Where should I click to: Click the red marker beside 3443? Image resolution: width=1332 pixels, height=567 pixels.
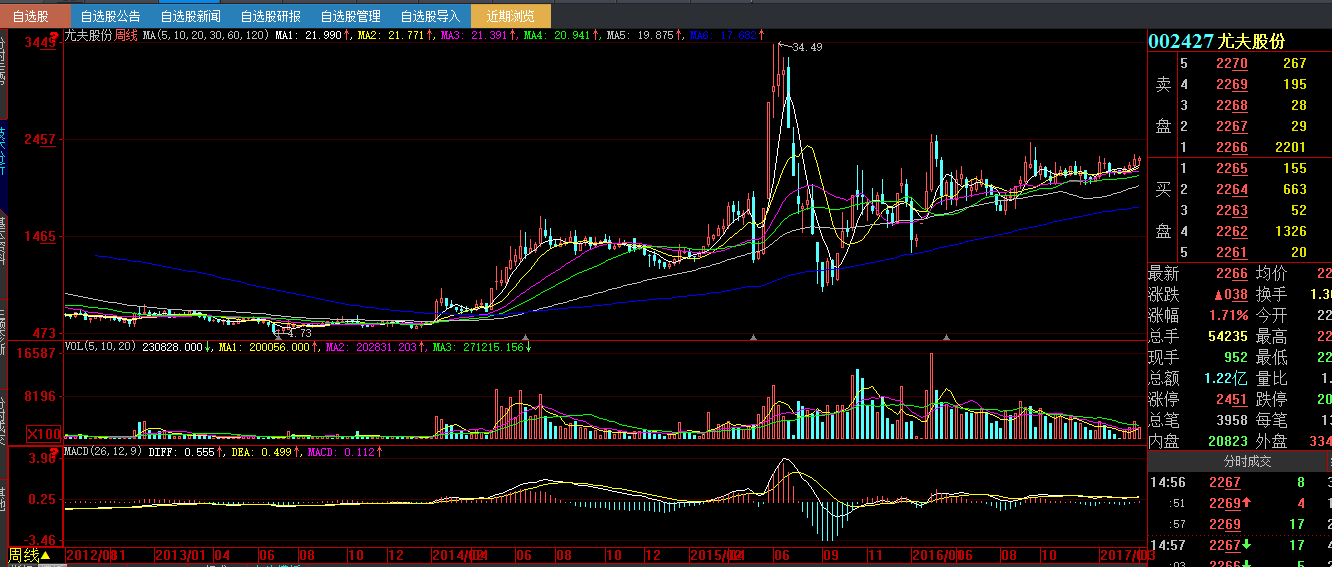coord(54,37)
